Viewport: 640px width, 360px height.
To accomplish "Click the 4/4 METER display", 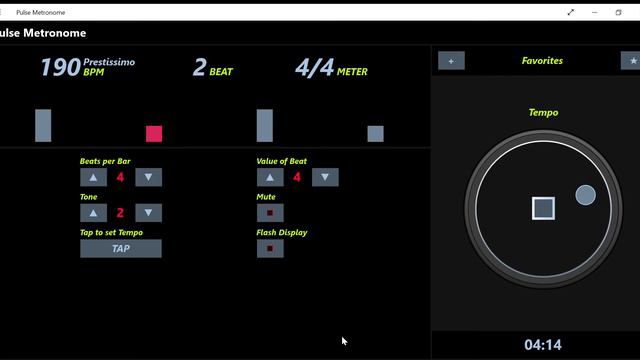I will 331,67.
